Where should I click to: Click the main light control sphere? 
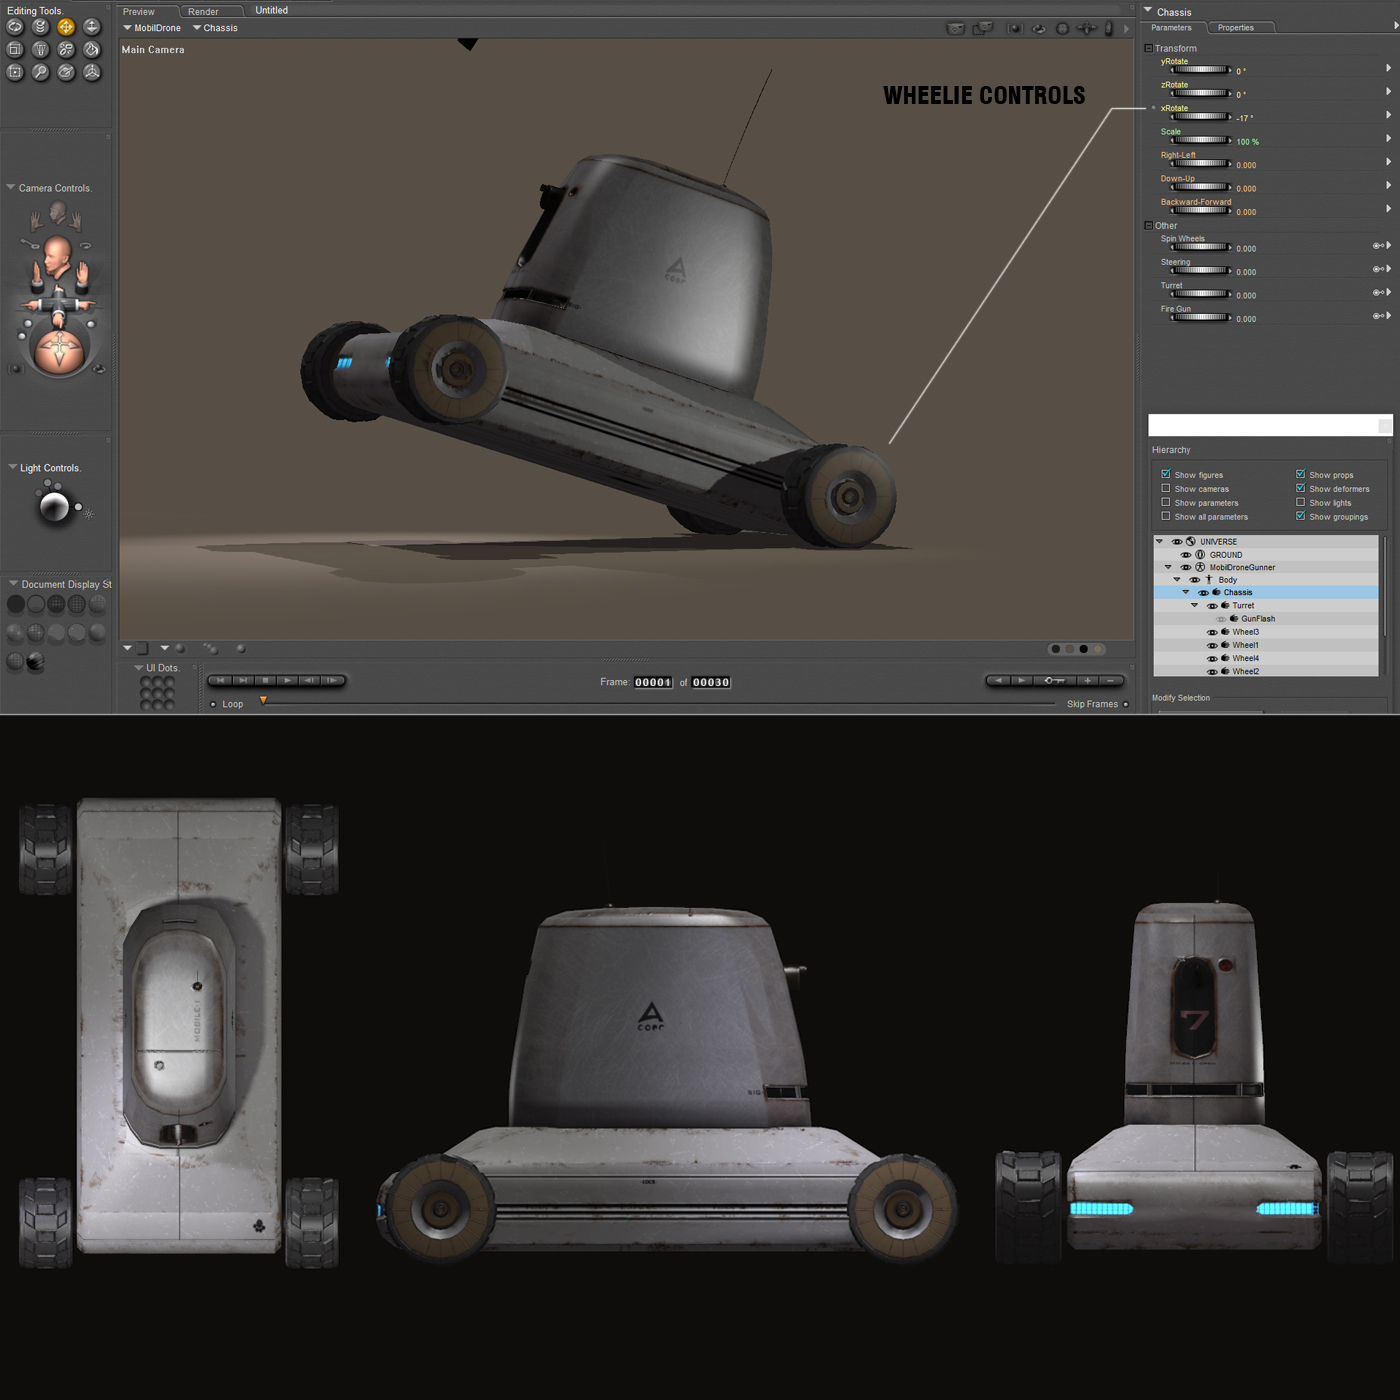coord(54,507)
